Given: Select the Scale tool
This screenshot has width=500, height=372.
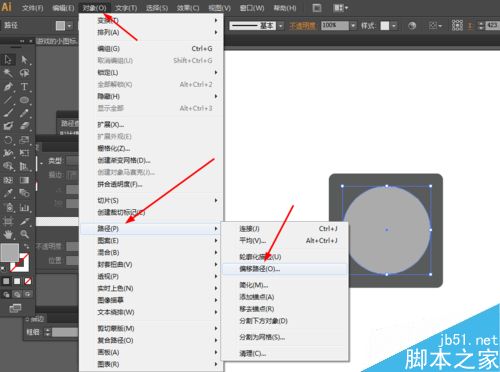Looking at the screenshot, I should [x=24, y=140].
